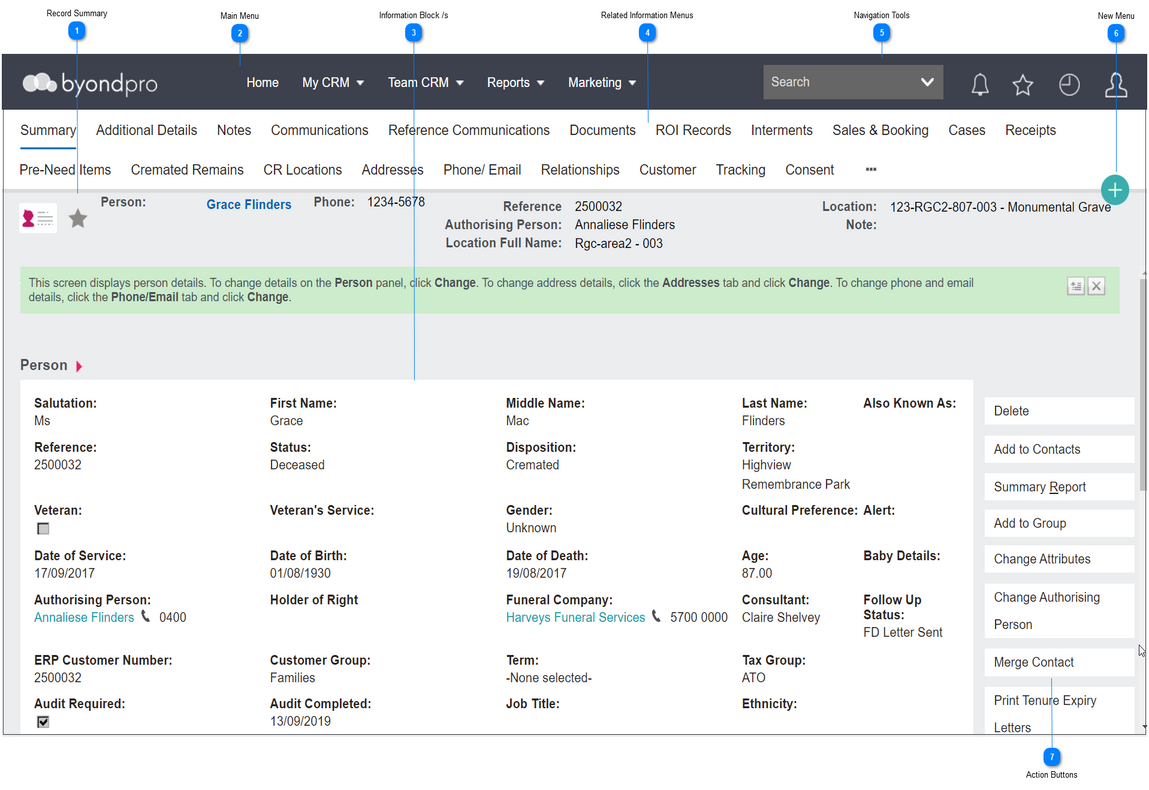Click the byondpro logo
This screenshot has height=790, width=1149.
(x=90, y=84)
